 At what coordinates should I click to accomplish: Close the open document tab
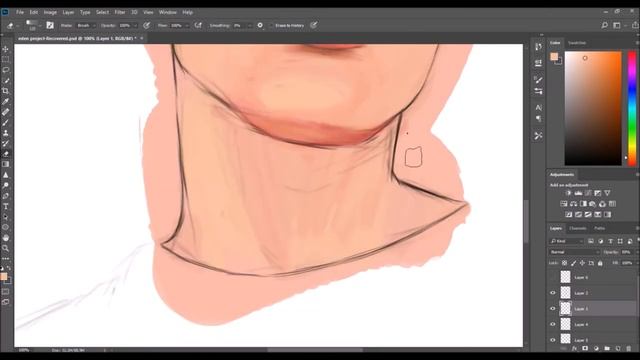point(142,38)
